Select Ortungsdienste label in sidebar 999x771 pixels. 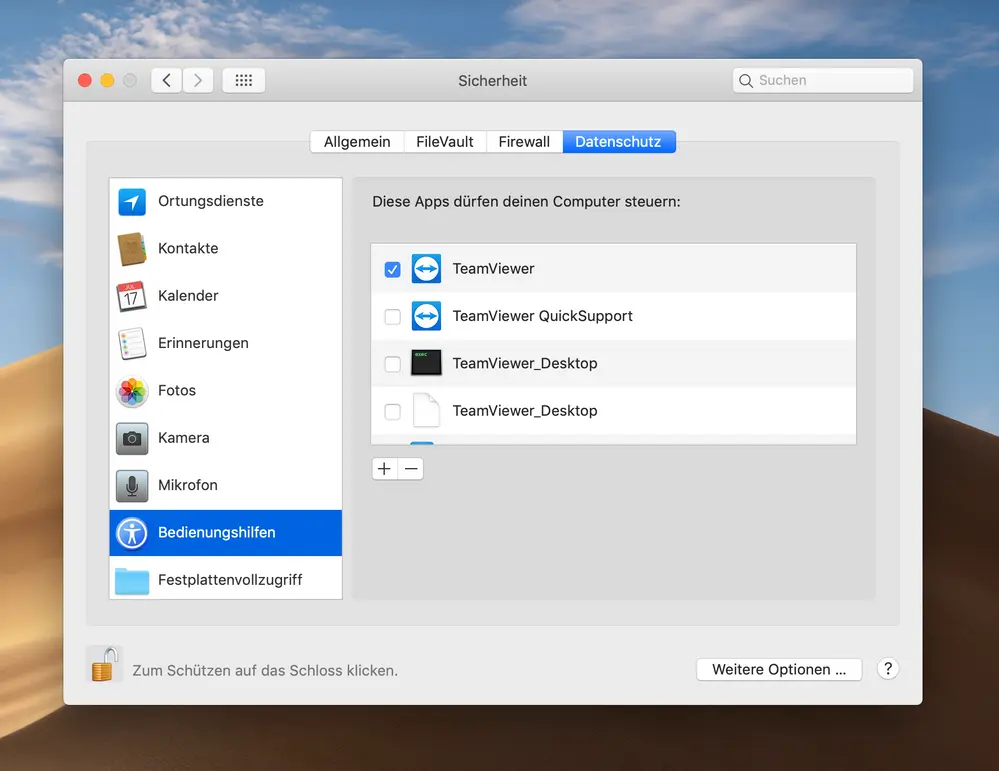(211, 201)
